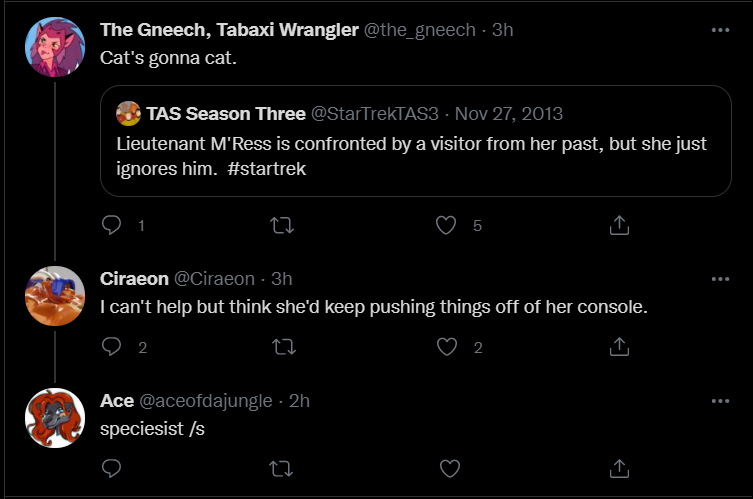Open the #startrek hashtag
Screen dimensions: 753x499
click(267, 169)
